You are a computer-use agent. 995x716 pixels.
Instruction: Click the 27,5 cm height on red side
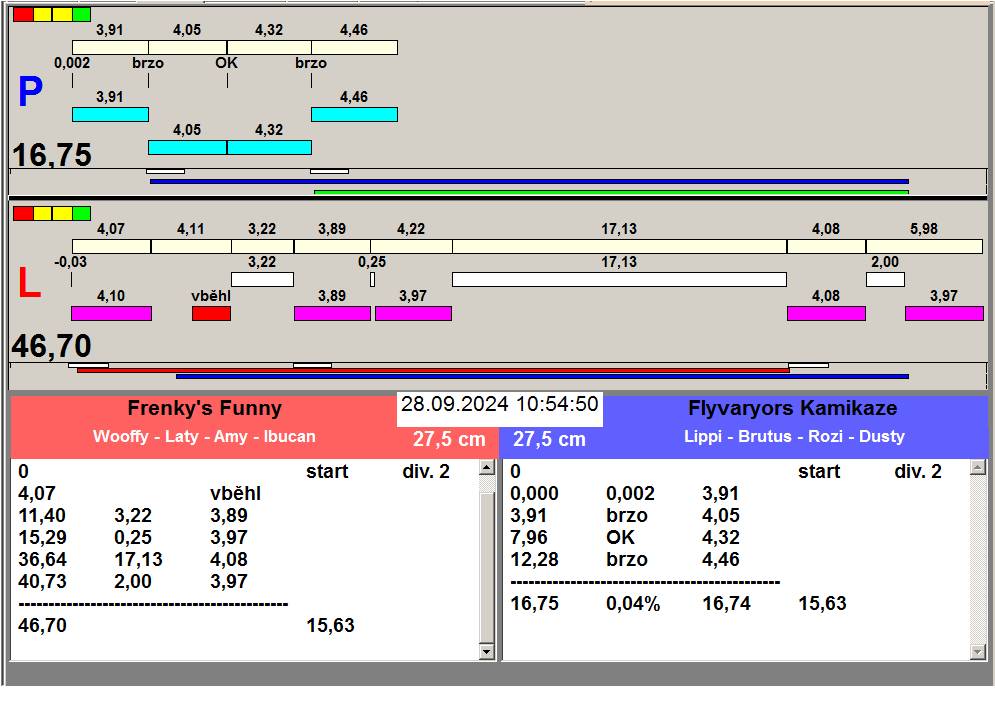coord(449,439)
